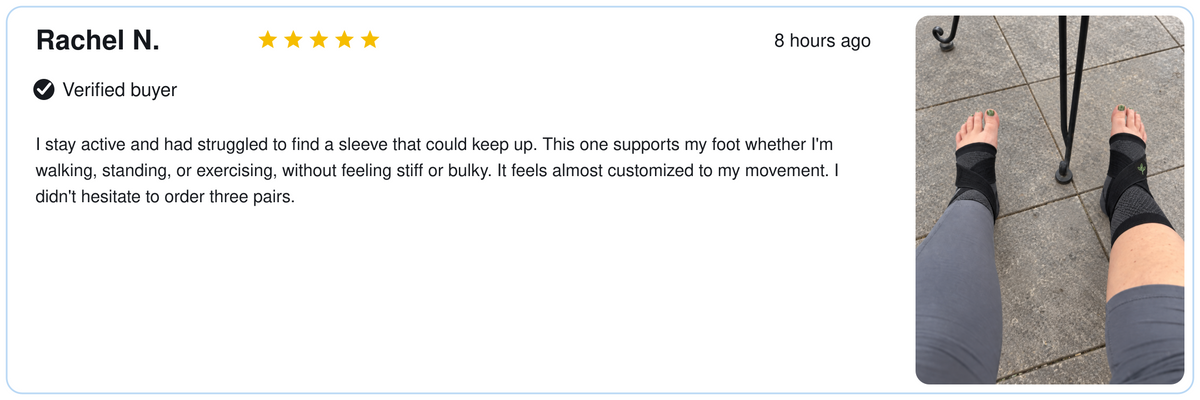Screen dimensions: 1200x400
Task: Open the review photo thumbnail
Action: coord(1050,200)
